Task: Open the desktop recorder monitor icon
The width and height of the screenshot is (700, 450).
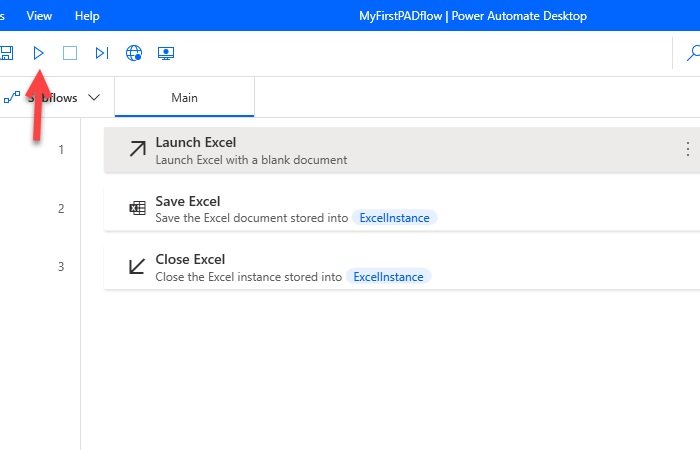Action: tap(166, 53)
